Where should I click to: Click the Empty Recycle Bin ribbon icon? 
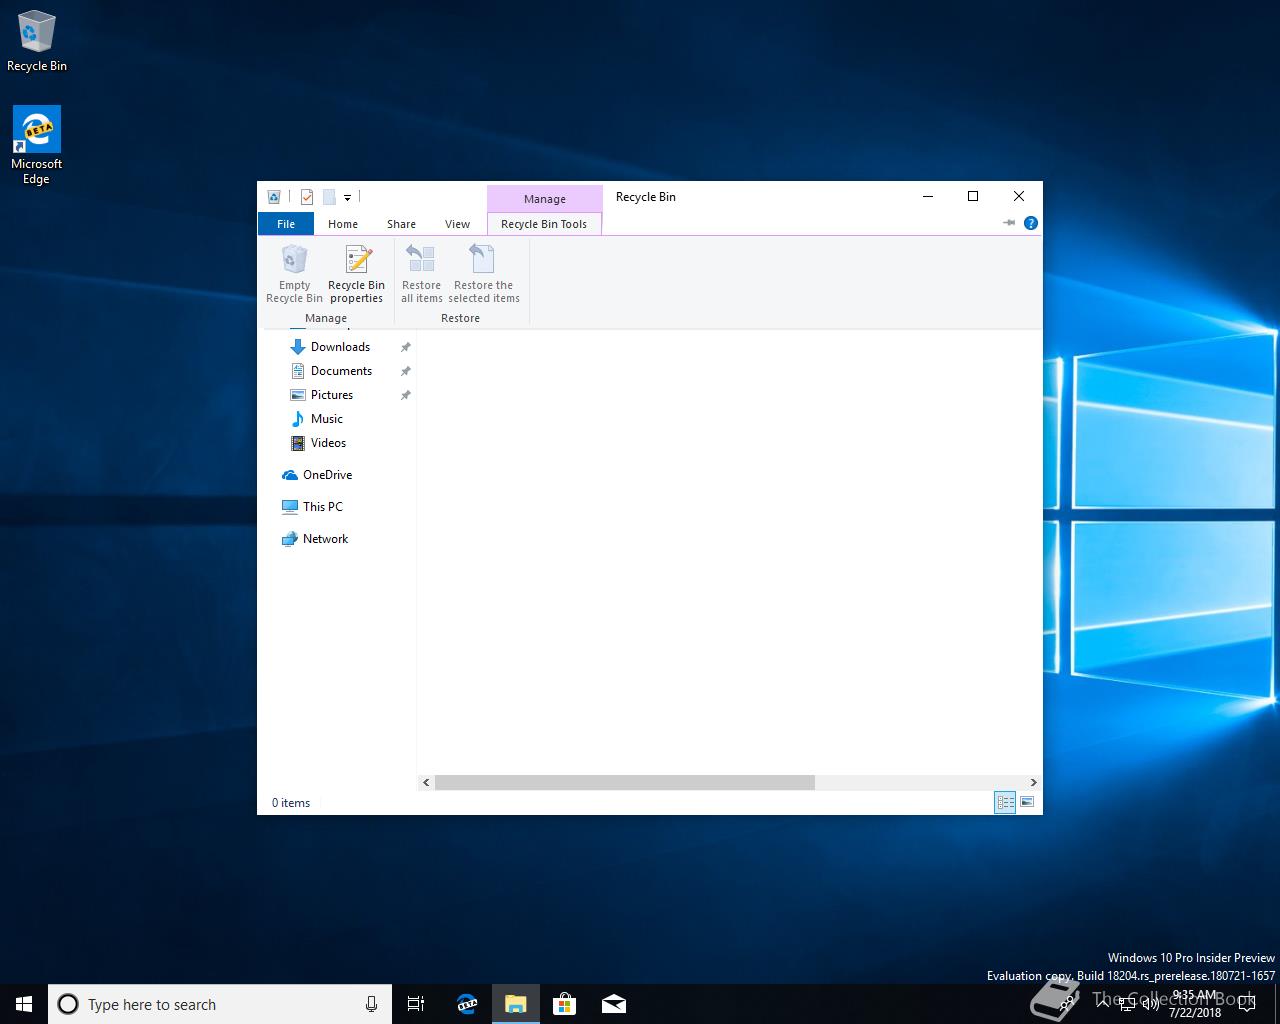[x=294, y=274]
